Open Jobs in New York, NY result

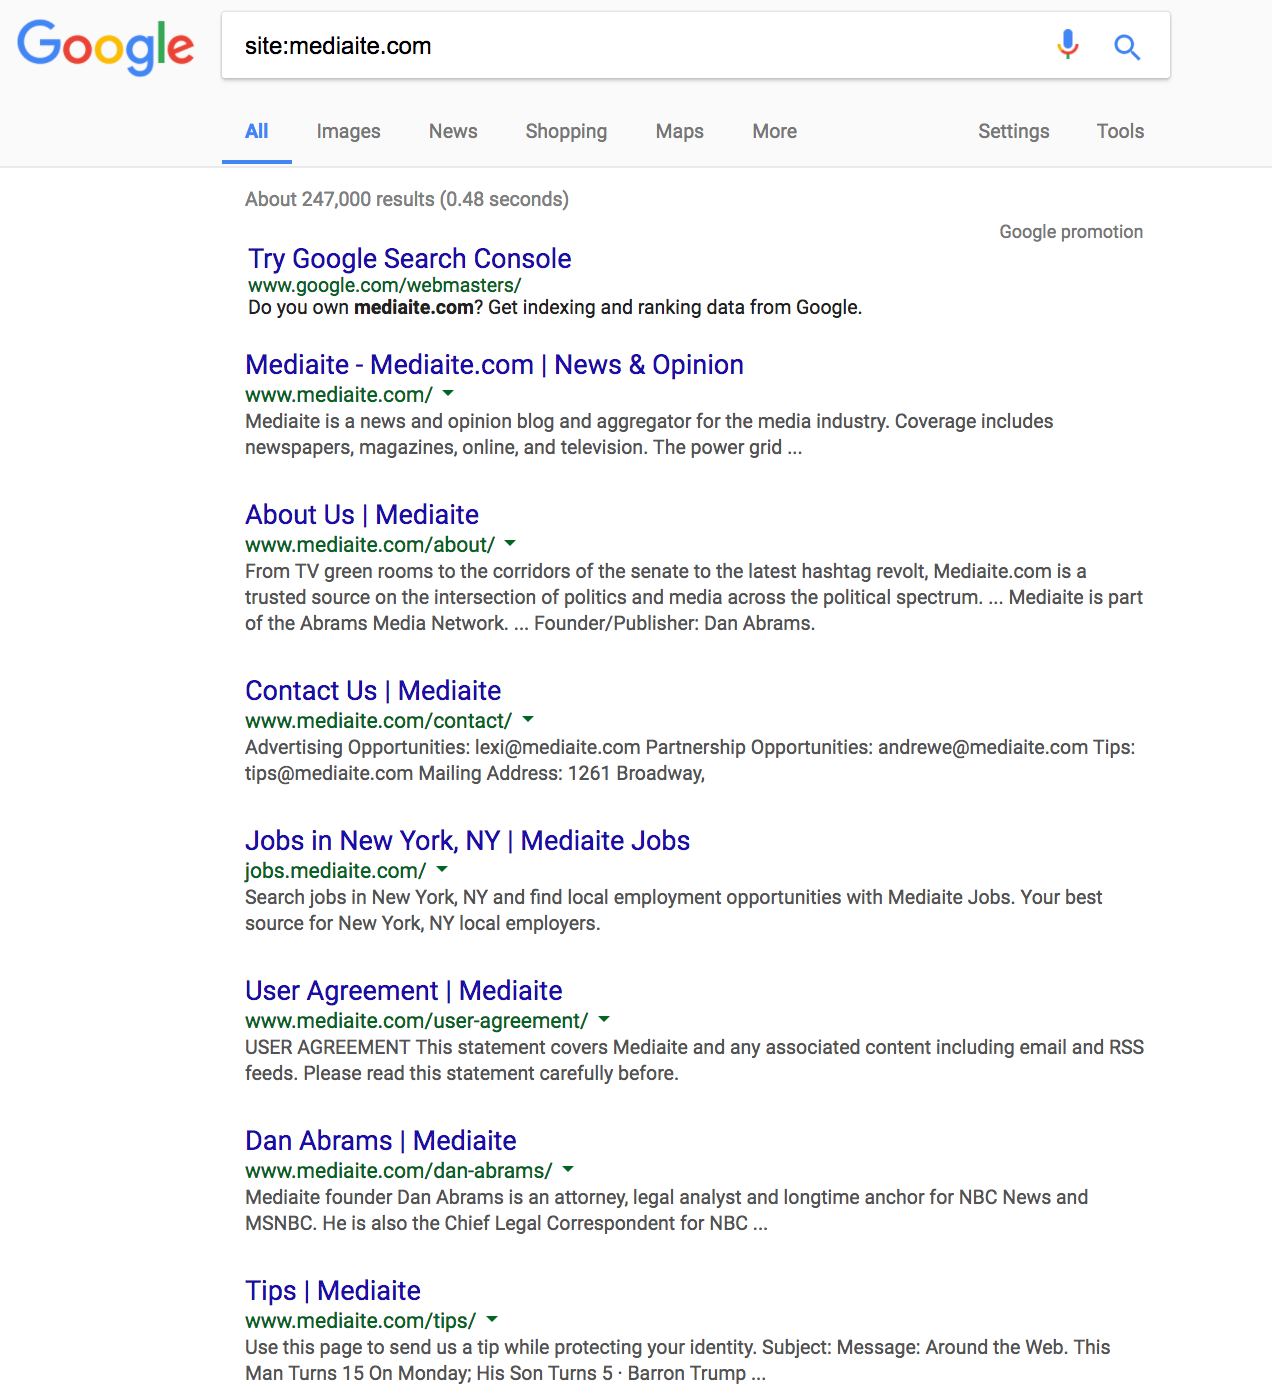(467, 841)
